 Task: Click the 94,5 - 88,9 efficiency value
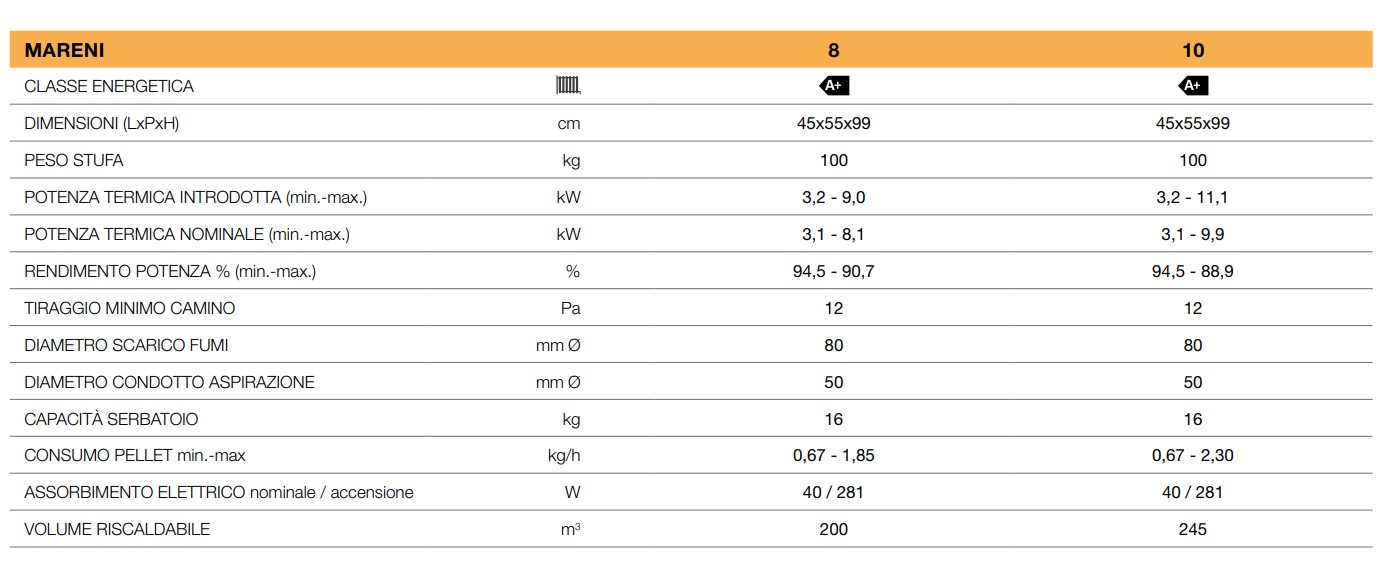click(x=1193, y=271)
